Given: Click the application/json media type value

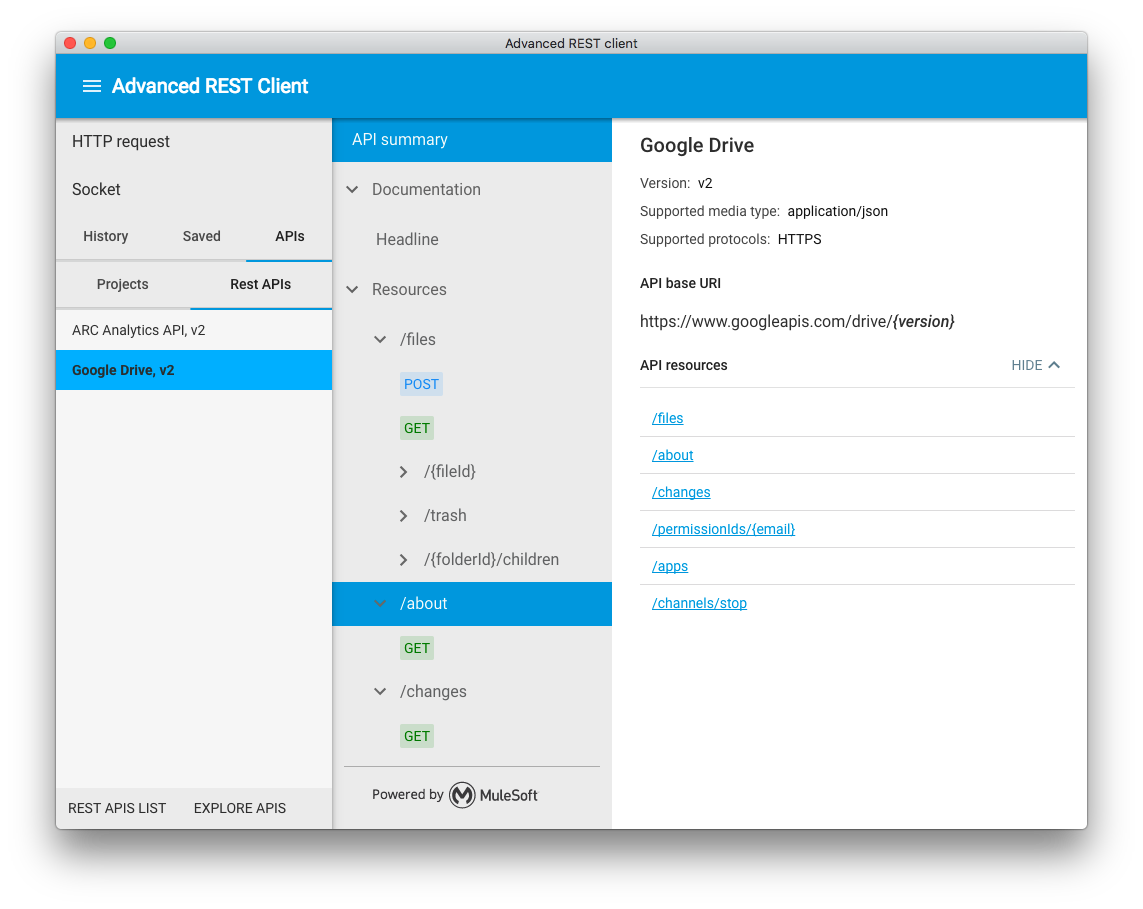Looking at the screenshot, I should pos(838,211).
